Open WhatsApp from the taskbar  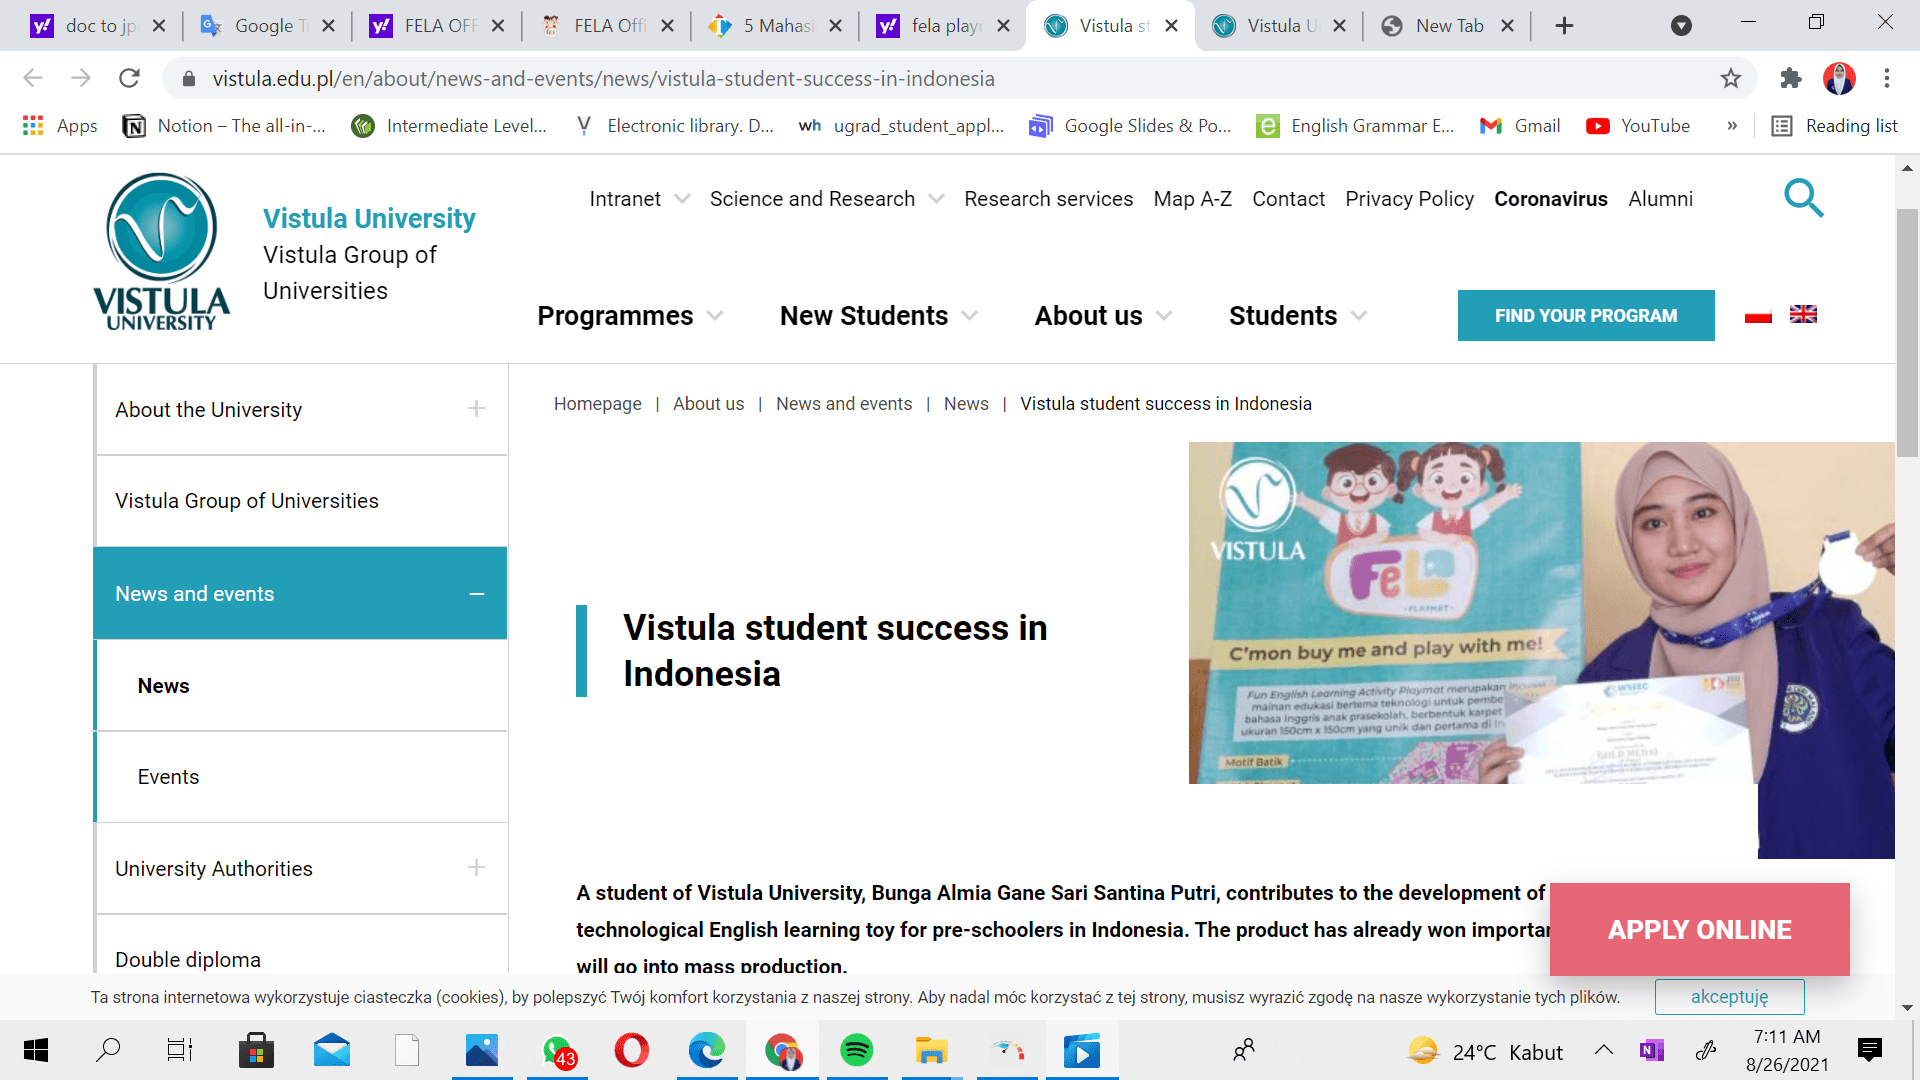coord(557,1050)
